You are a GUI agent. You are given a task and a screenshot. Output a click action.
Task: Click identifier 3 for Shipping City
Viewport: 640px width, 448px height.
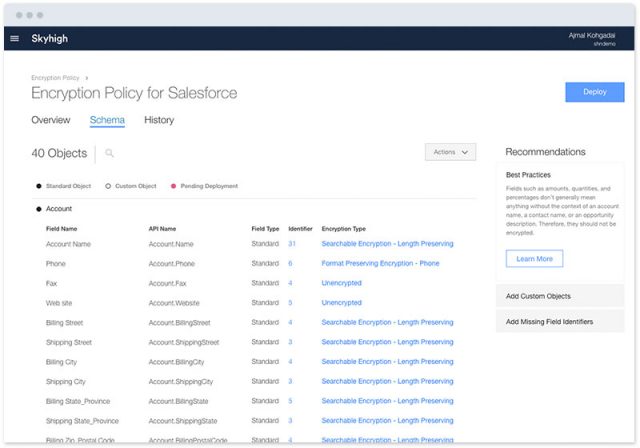[290, 381]
